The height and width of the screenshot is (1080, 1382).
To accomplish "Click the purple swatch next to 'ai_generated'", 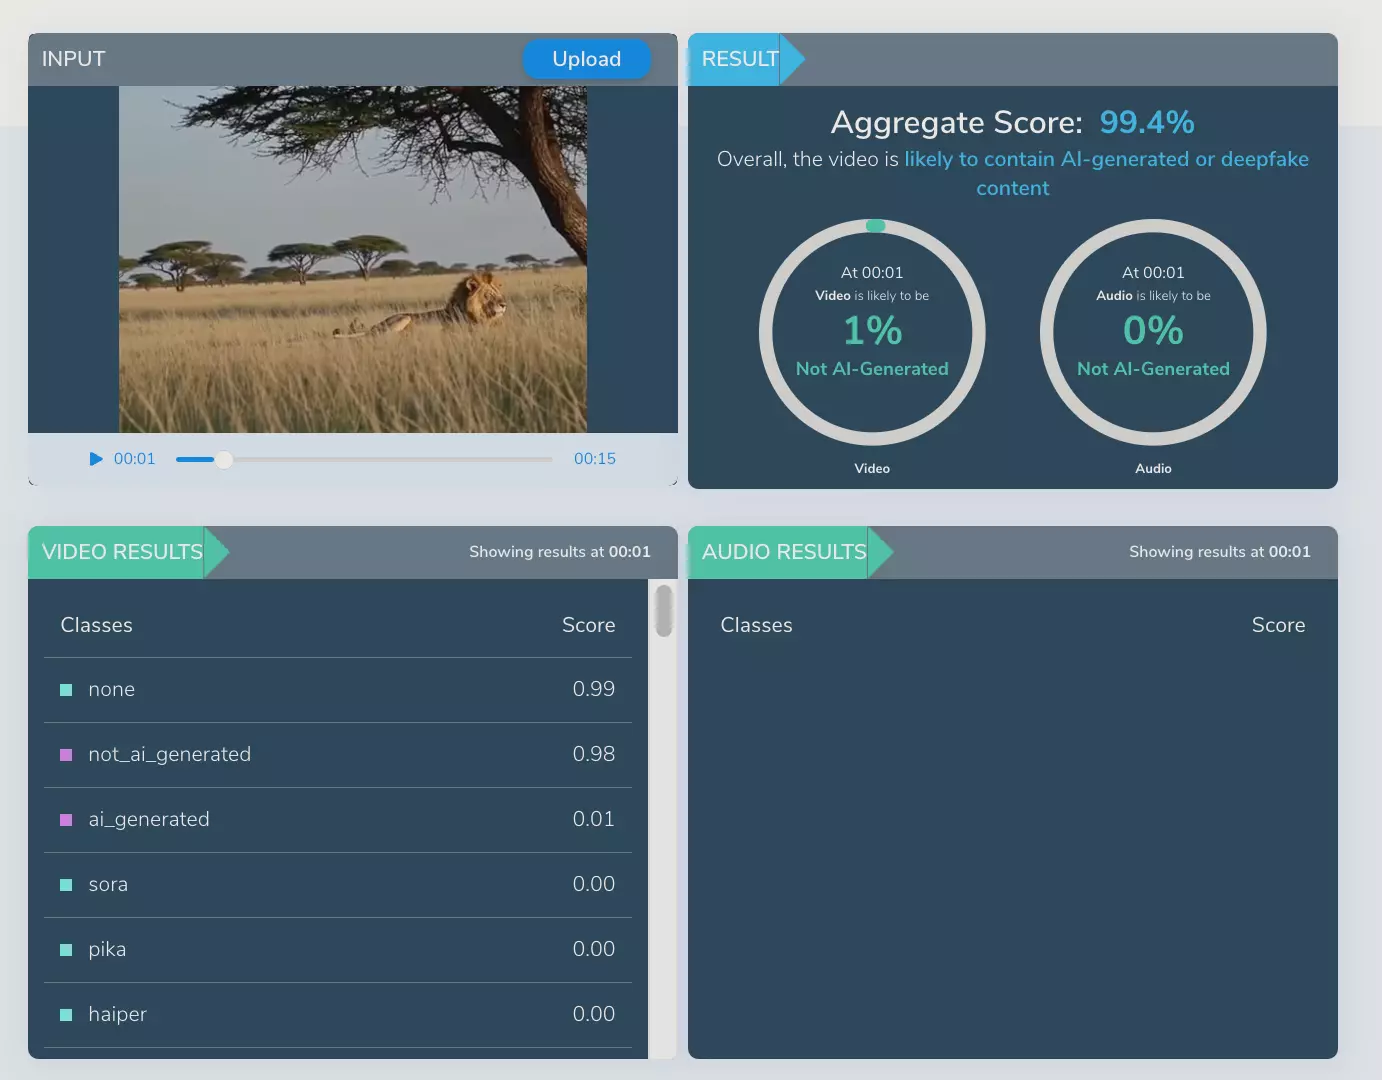I will [66, 820].
